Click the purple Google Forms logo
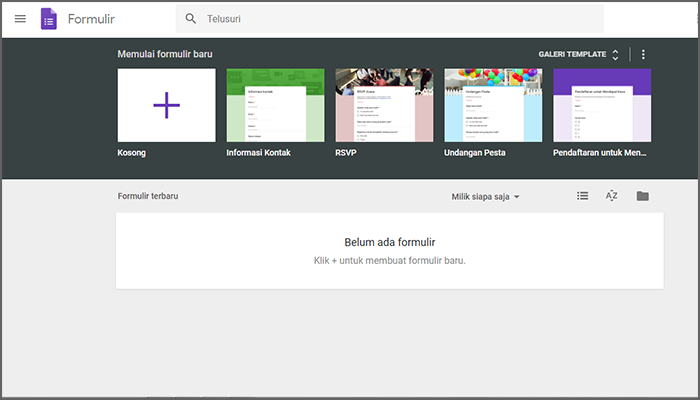This screenshot has width=700, height=400. pyautogui.click(x=49, y=19)
